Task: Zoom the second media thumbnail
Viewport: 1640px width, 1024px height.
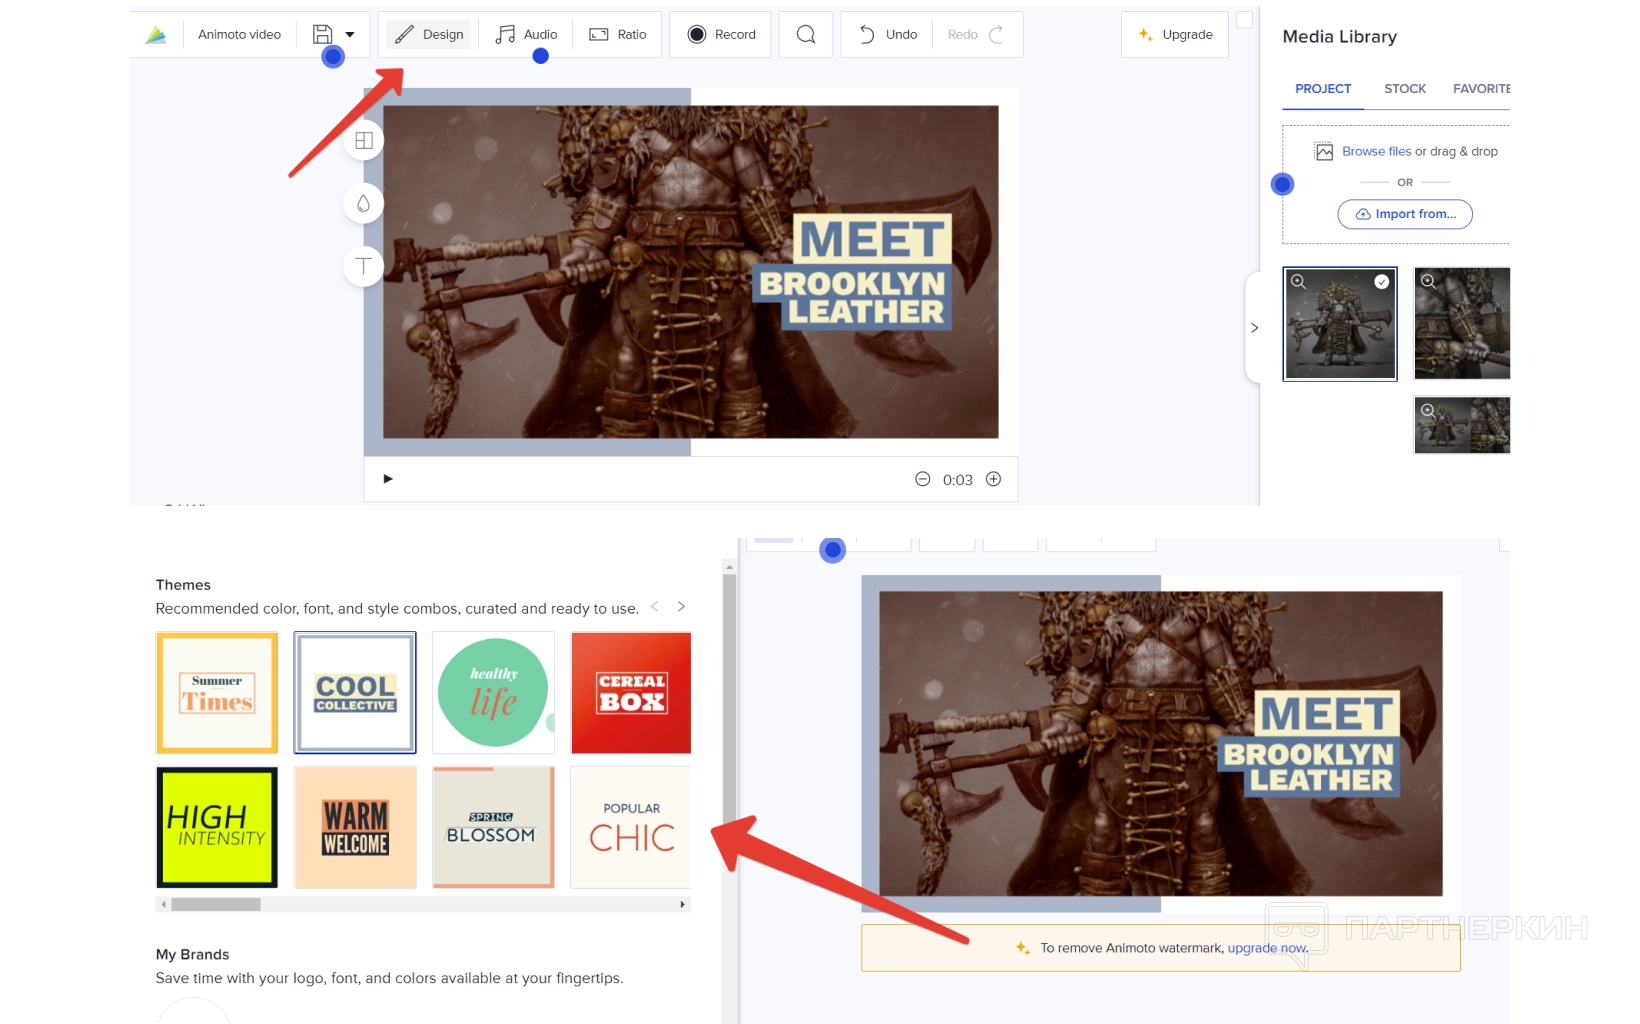Action: (x=1429, y=282)
